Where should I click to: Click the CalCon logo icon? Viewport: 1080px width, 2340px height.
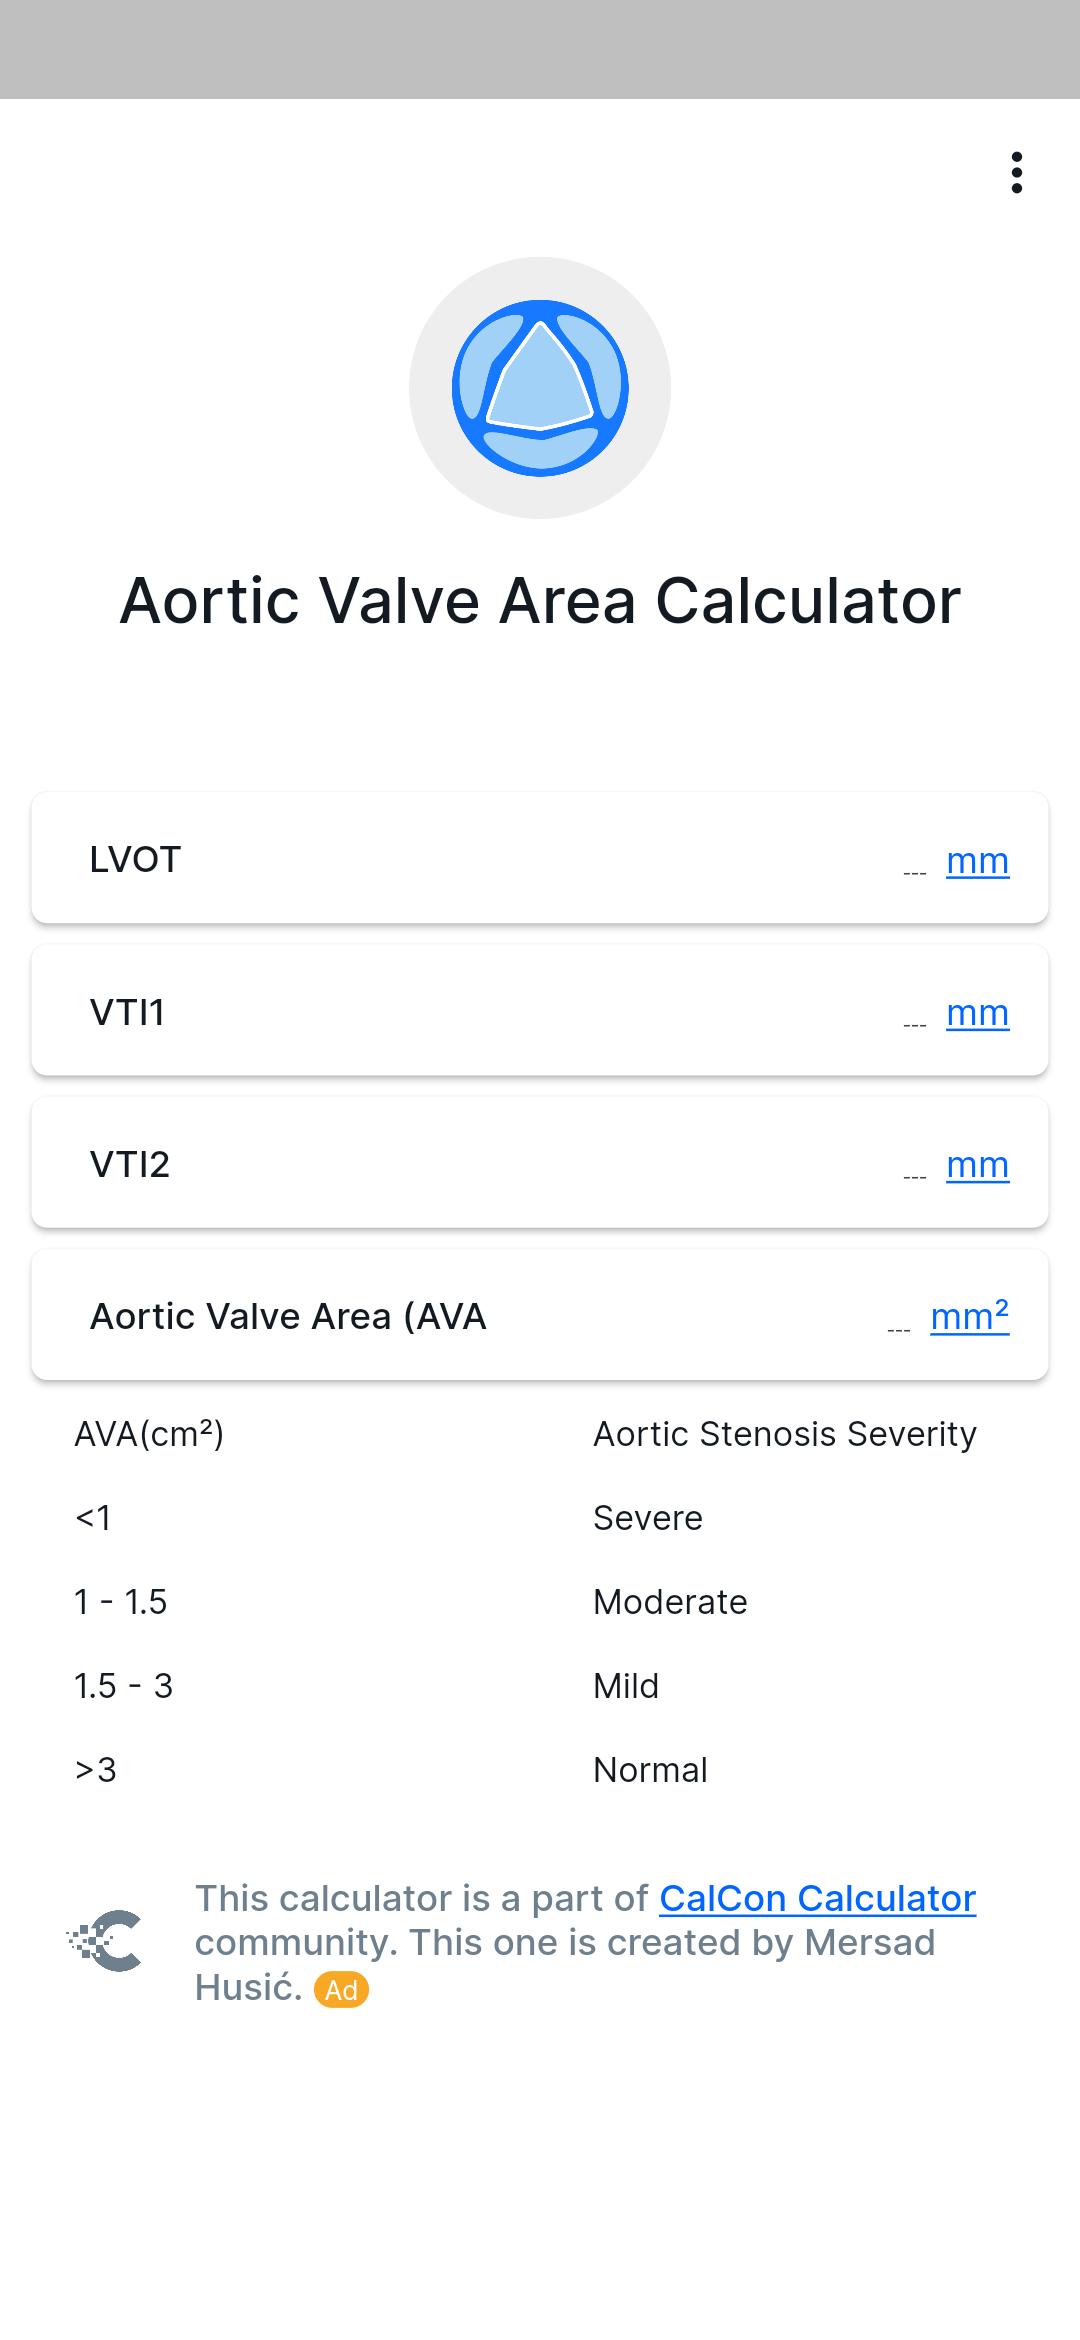click(x=104, y=1942)
